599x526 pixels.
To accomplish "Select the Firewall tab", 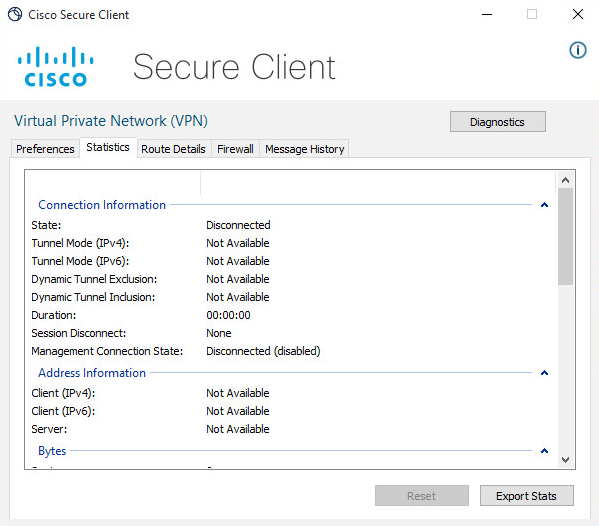I will point(235,149).
